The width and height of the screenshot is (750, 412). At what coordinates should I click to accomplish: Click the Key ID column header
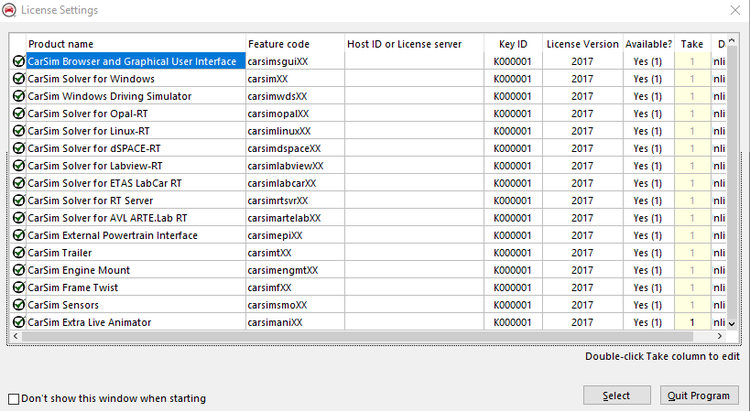(512, 44)
